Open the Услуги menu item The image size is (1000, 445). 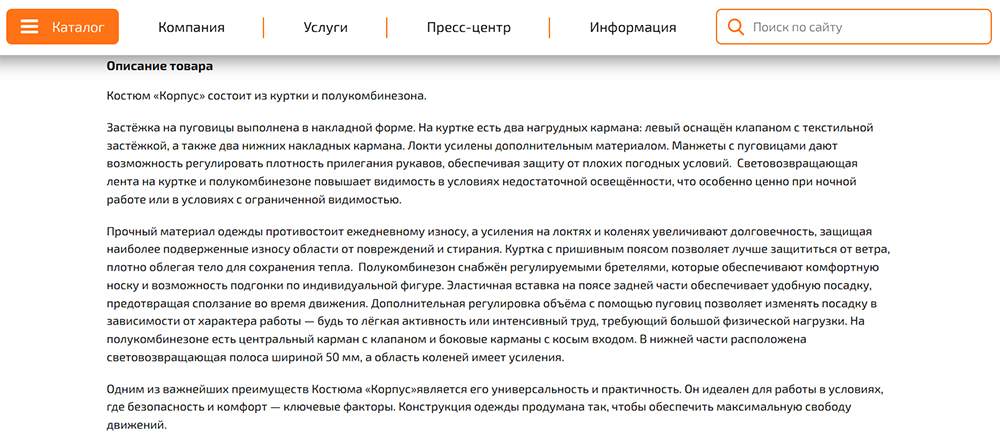coord(325,27)
